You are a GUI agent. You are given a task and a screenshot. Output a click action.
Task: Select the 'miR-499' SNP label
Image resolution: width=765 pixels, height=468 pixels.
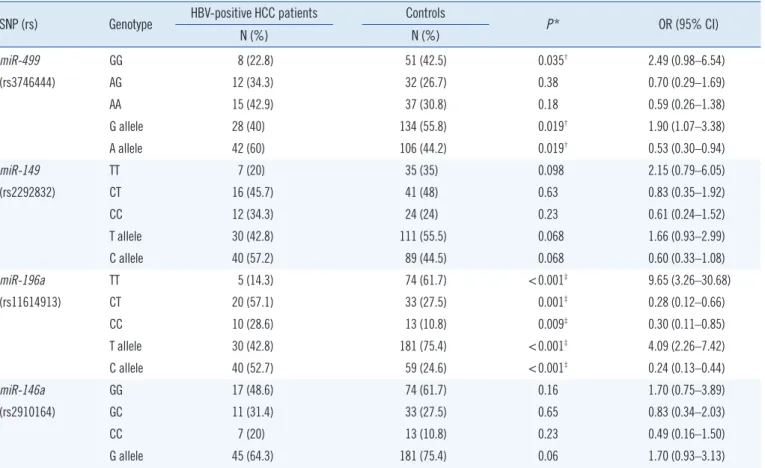click(20, 61)
